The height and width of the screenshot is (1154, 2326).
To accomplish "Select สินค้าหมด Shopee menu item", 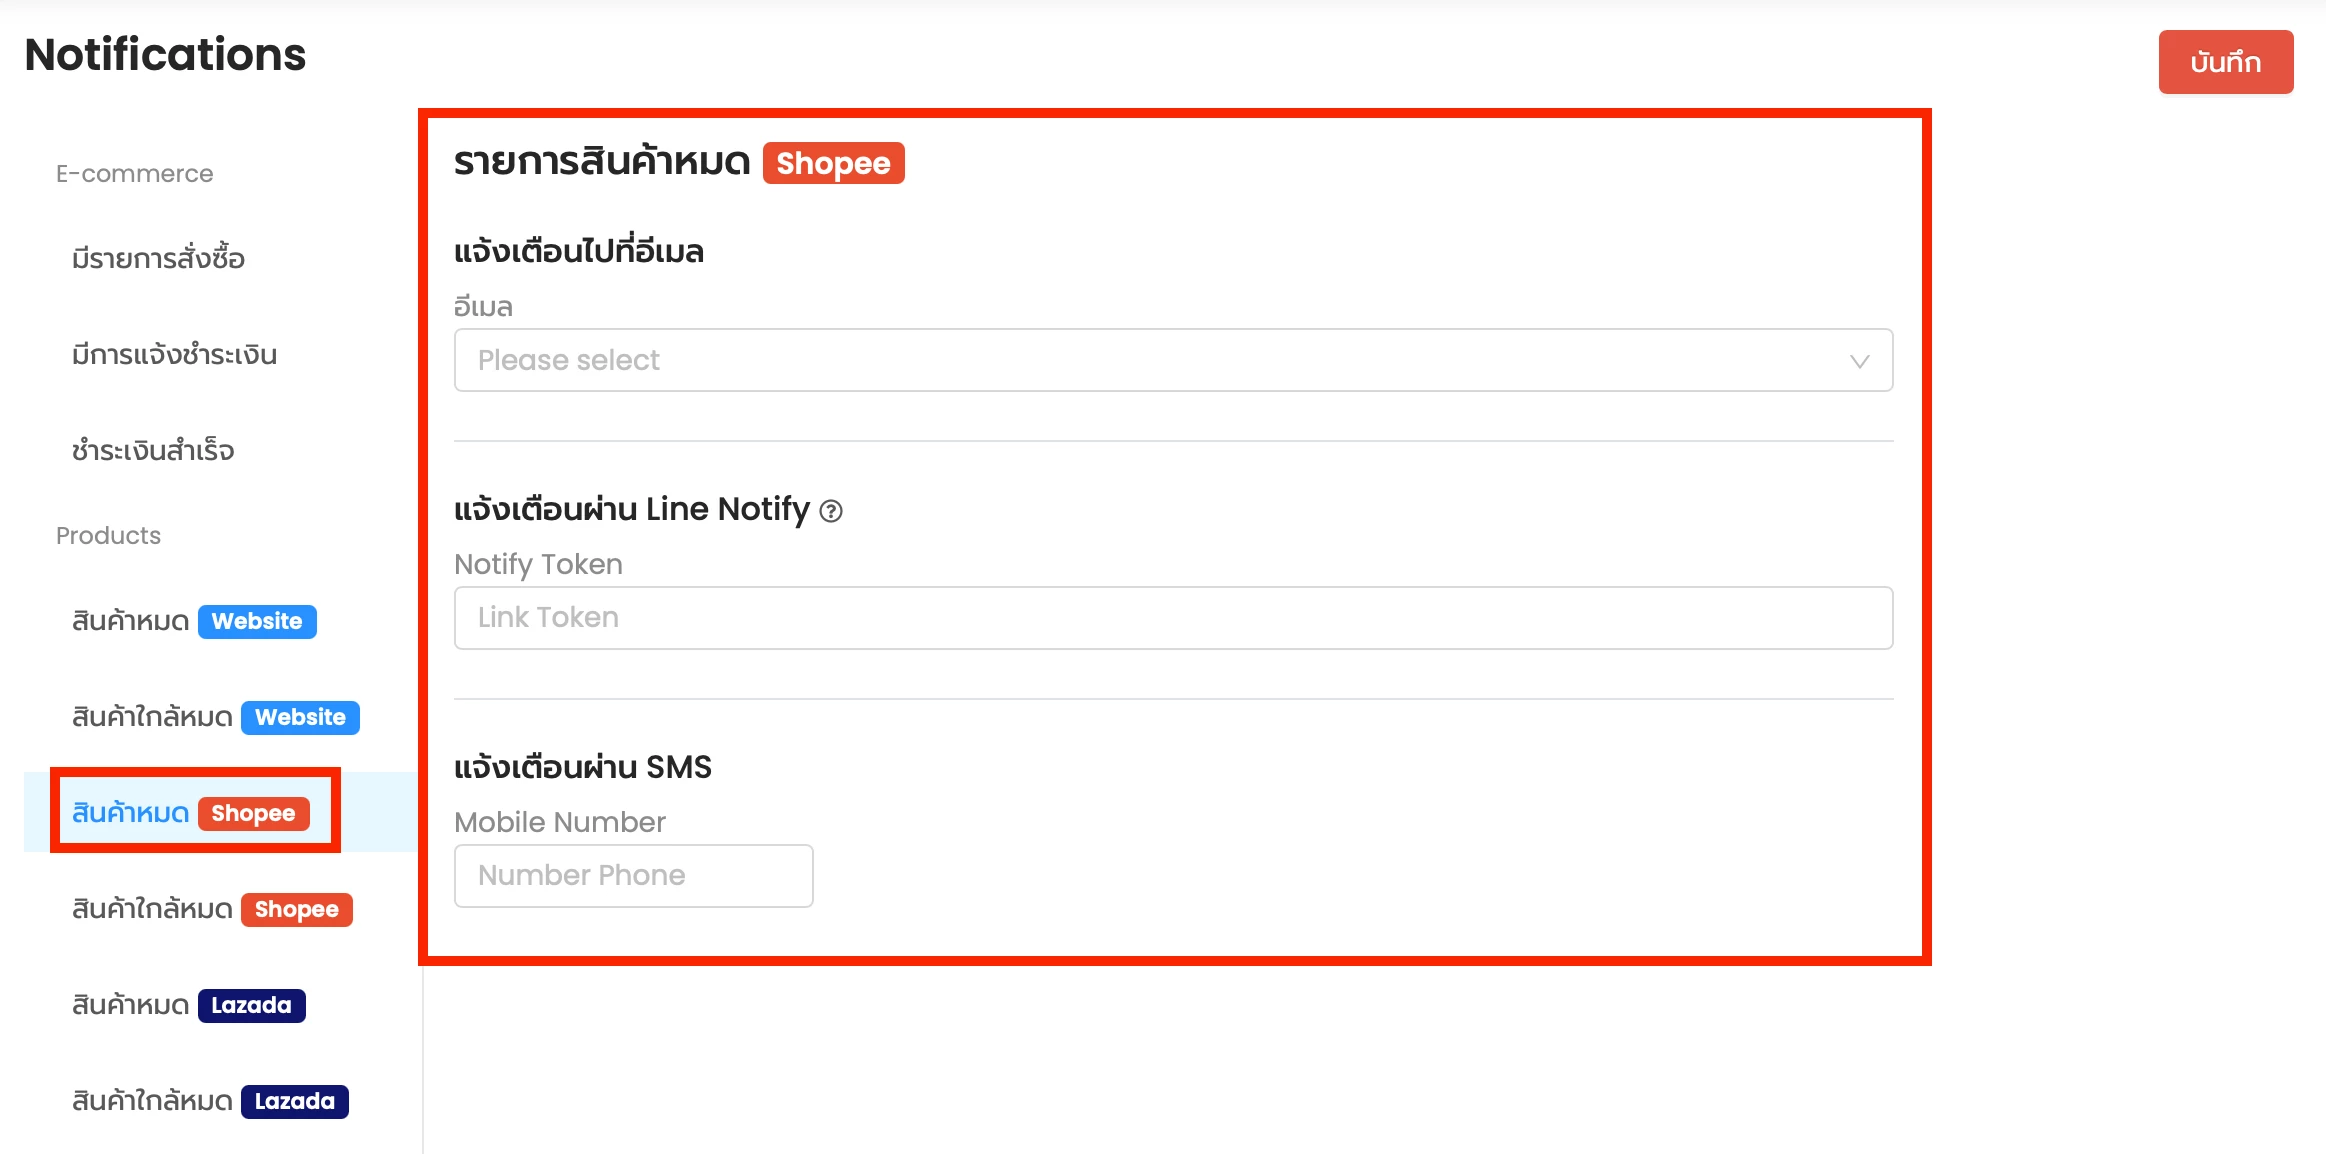I will tap(191, 813).
